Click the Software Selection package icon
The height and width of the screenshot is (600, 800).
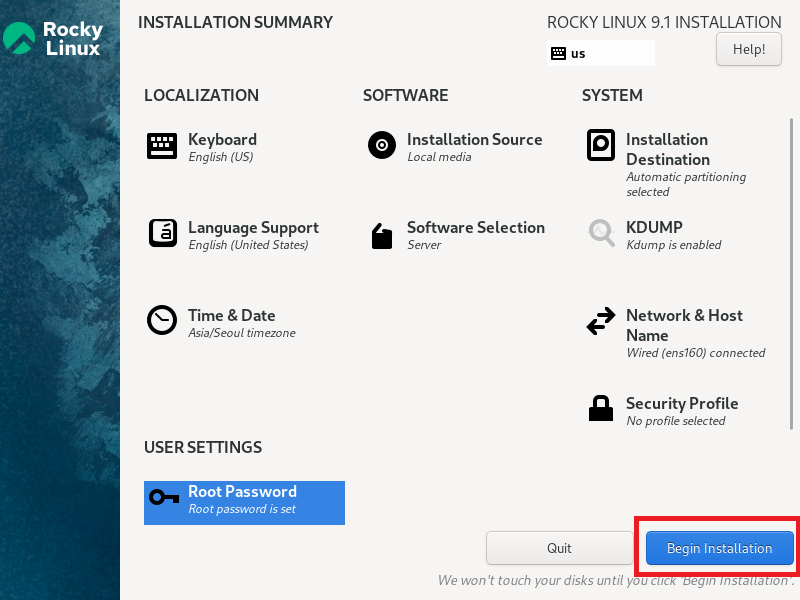pyautogui.click(x=382, y=236)
